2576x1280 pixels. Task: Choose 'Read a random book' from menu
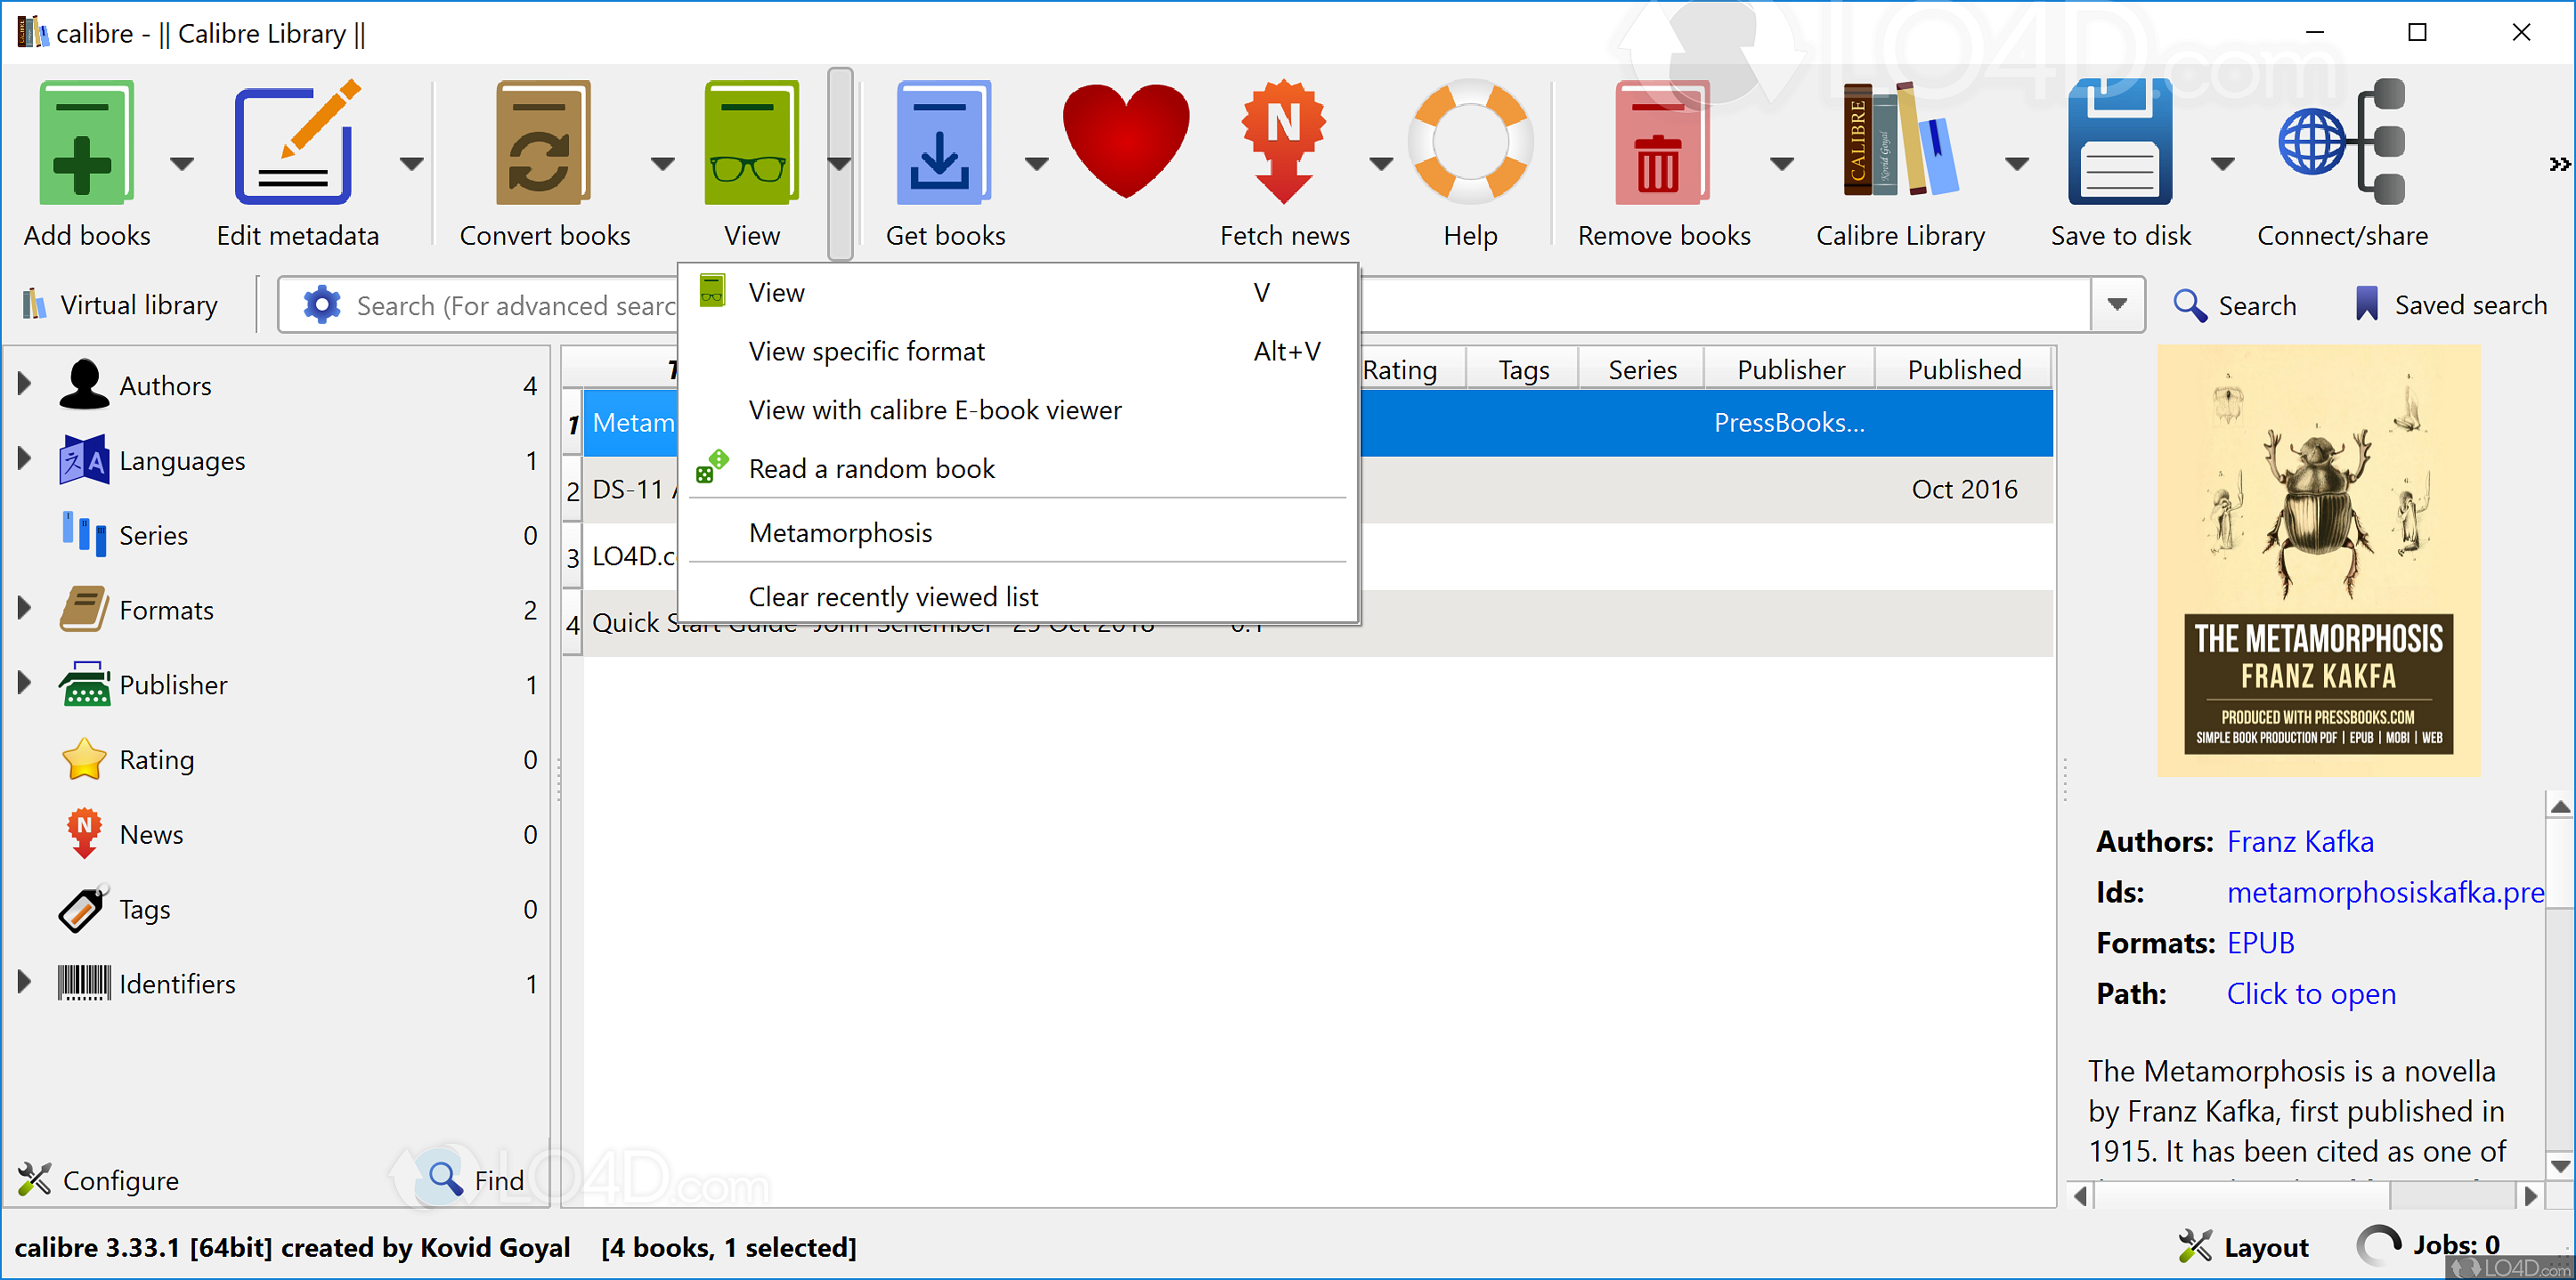(871, 469)
